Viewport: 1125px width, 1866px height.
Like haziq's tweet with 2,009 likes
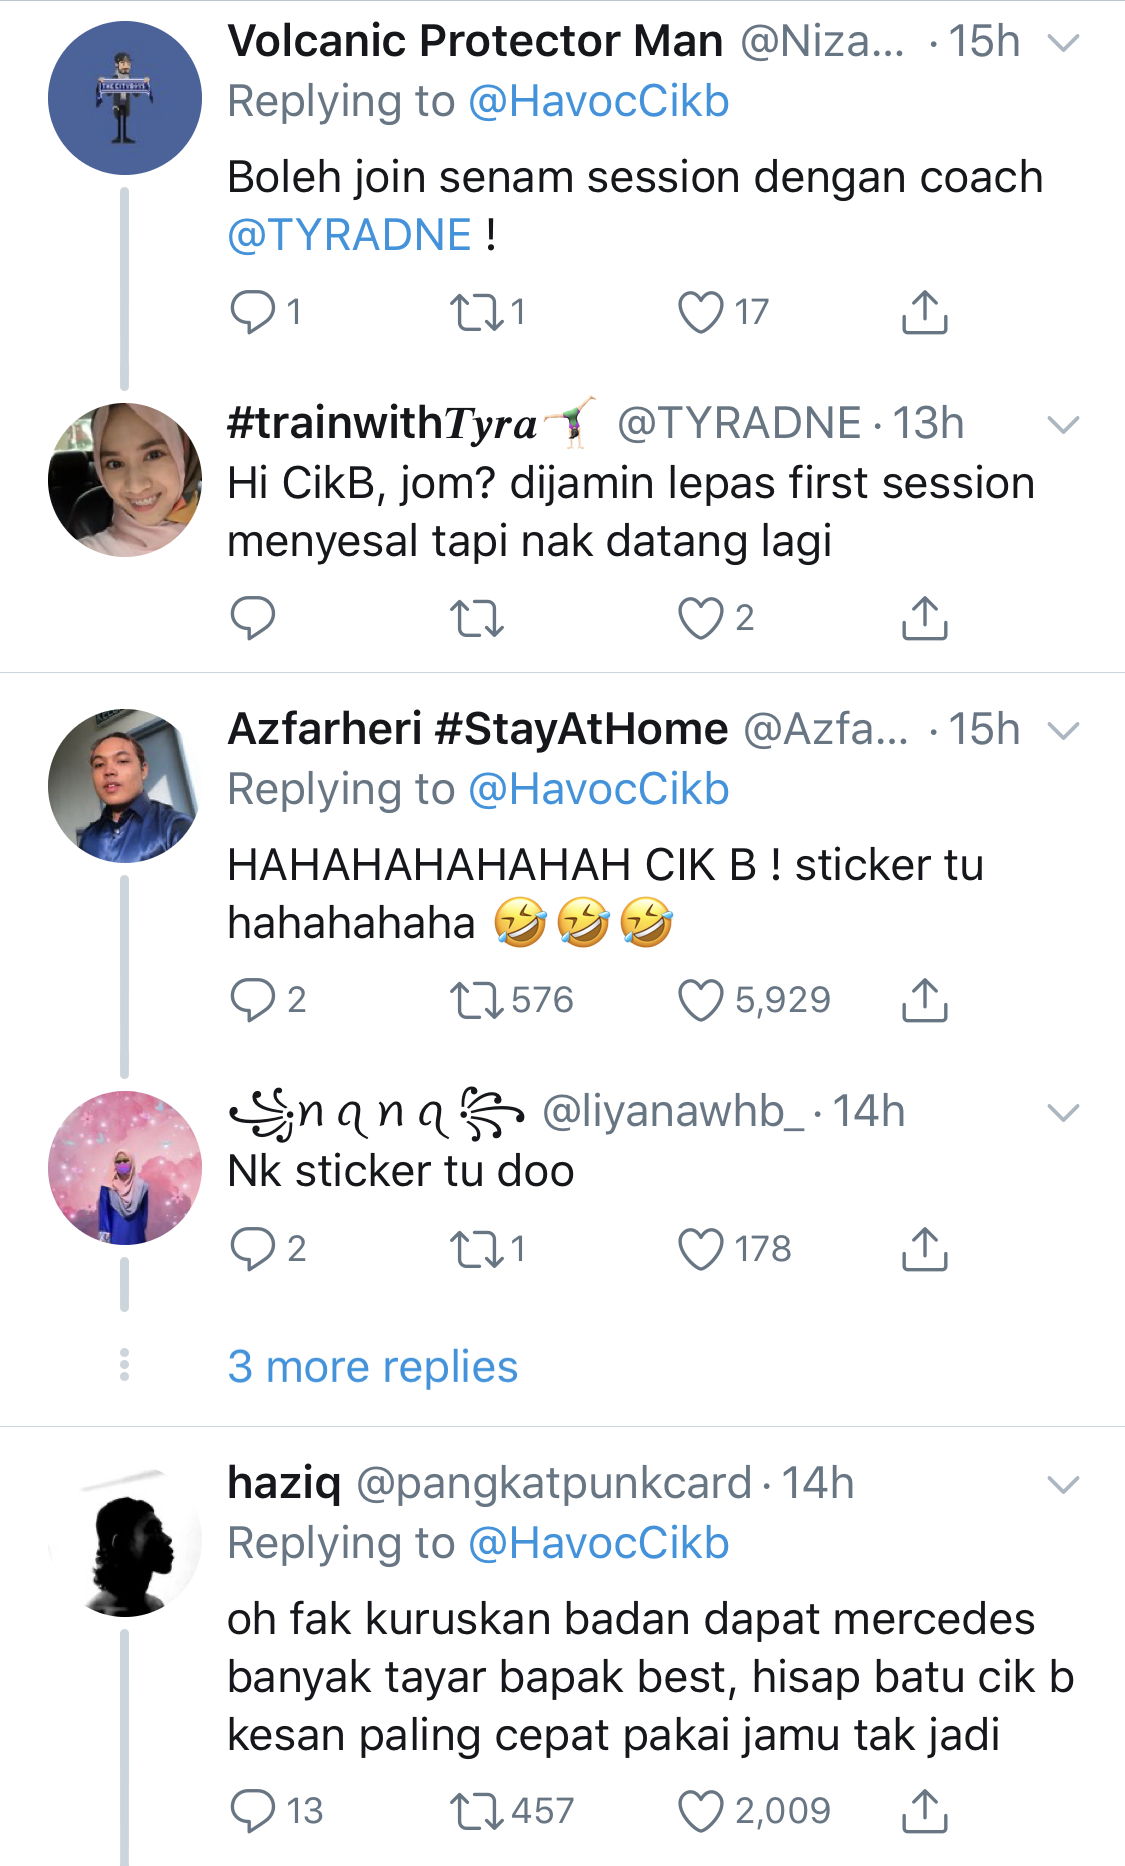click(700, 1810)
